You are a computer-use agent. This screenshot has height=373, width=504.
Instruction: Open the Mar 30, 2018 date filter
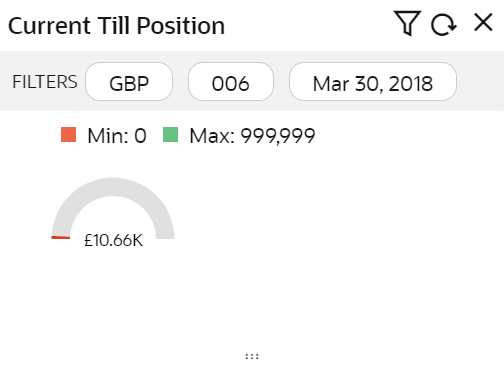click(x=373, y=82)
